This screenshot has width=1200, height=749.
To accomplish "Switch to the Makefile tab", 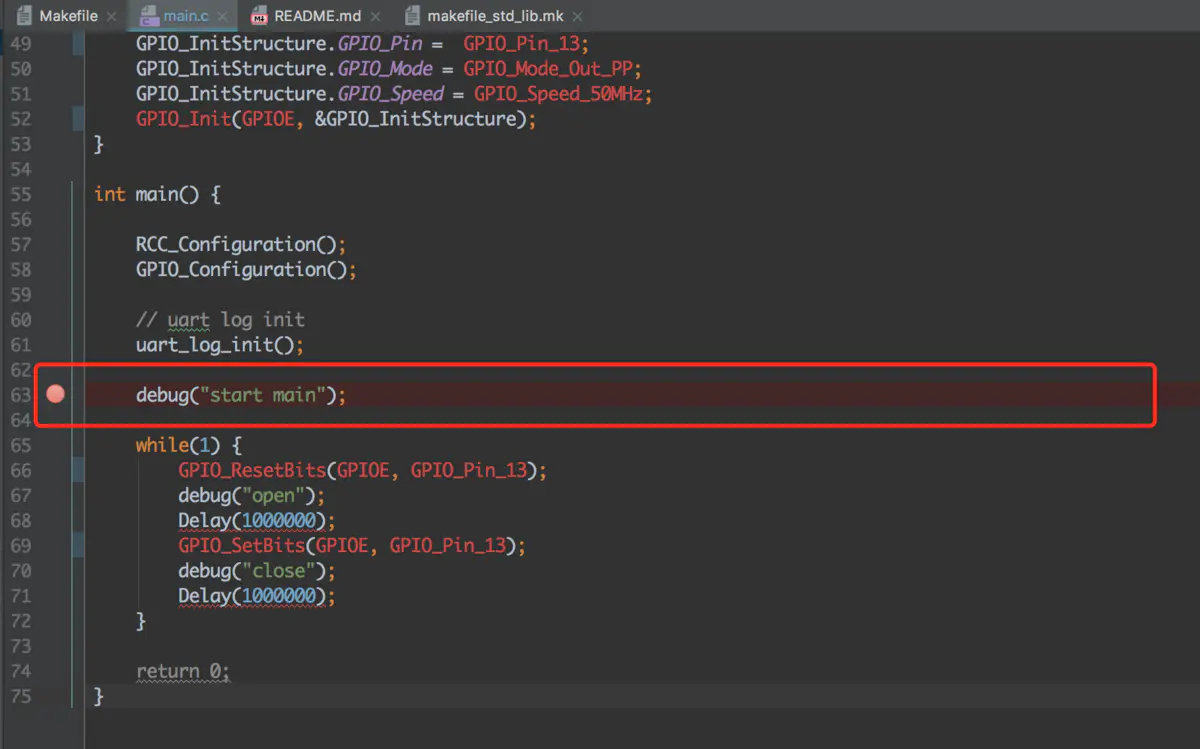I will click(x=58, y=16).
